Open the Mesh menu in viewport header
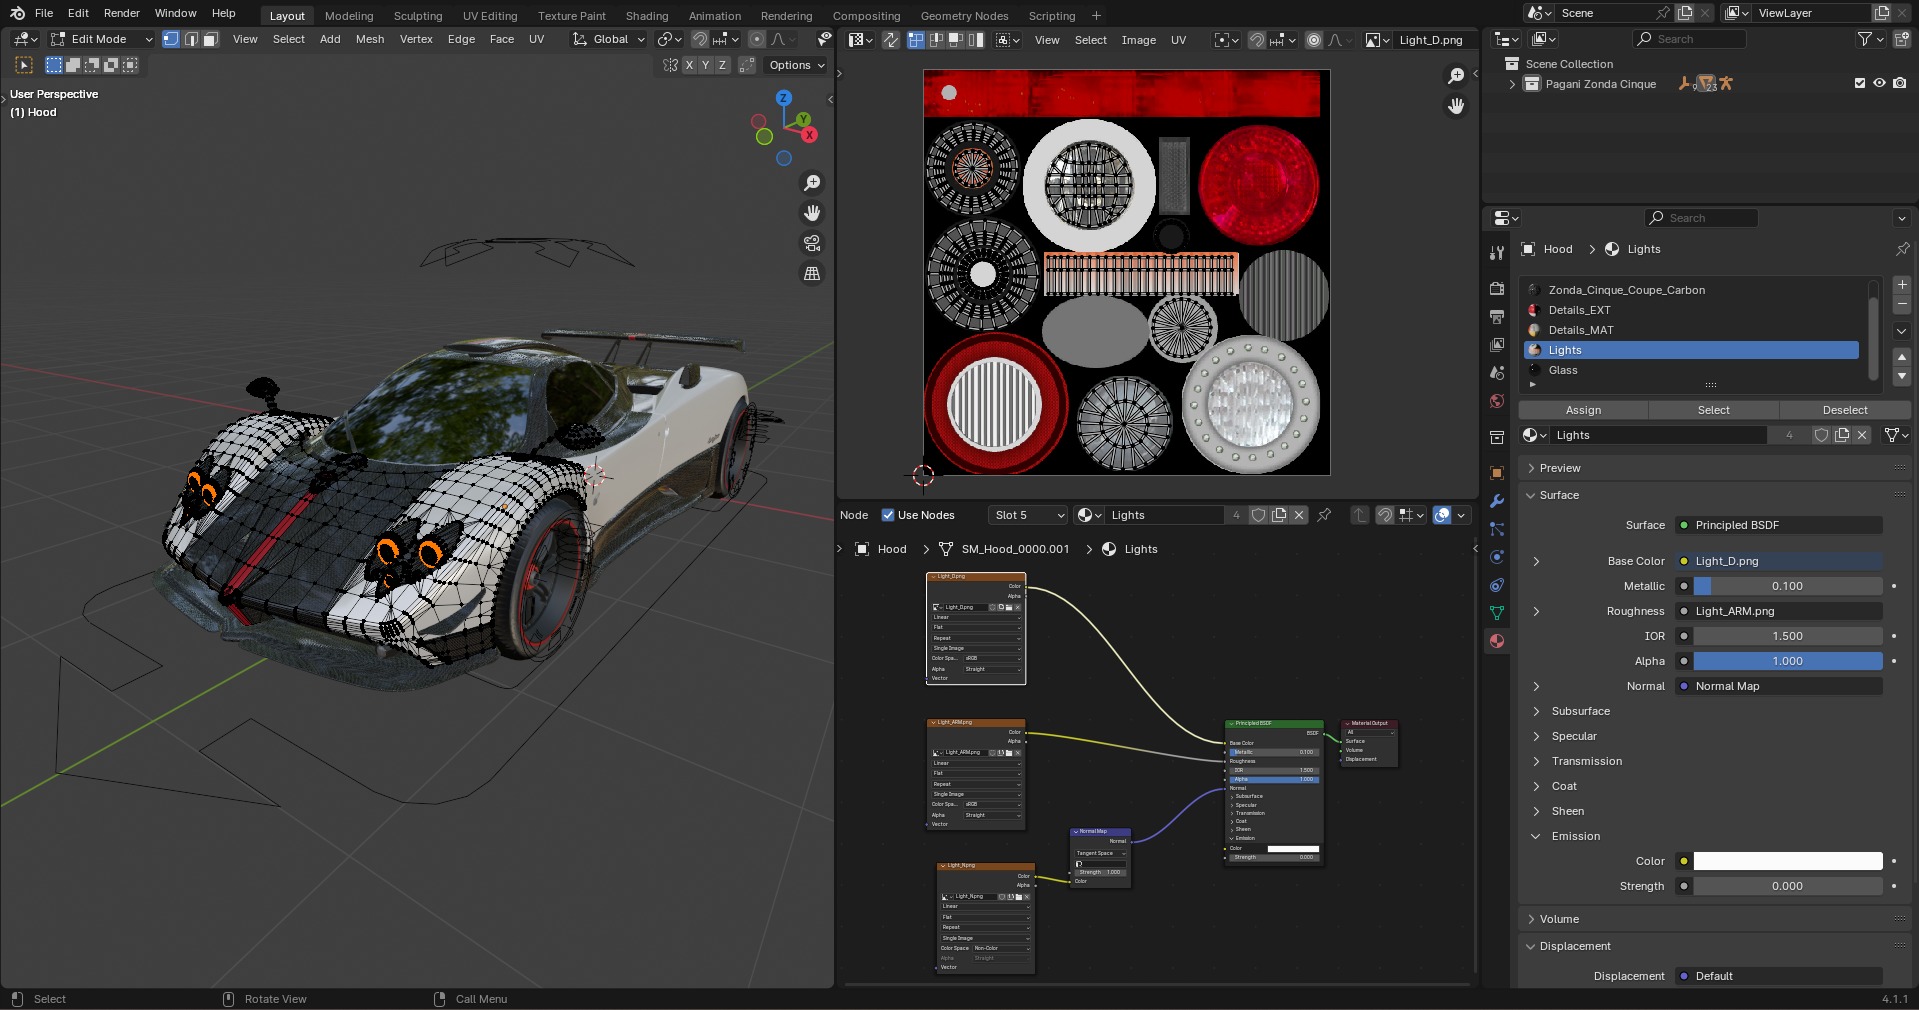This screenshot has width=1919, height=1010. pos(370,39)
